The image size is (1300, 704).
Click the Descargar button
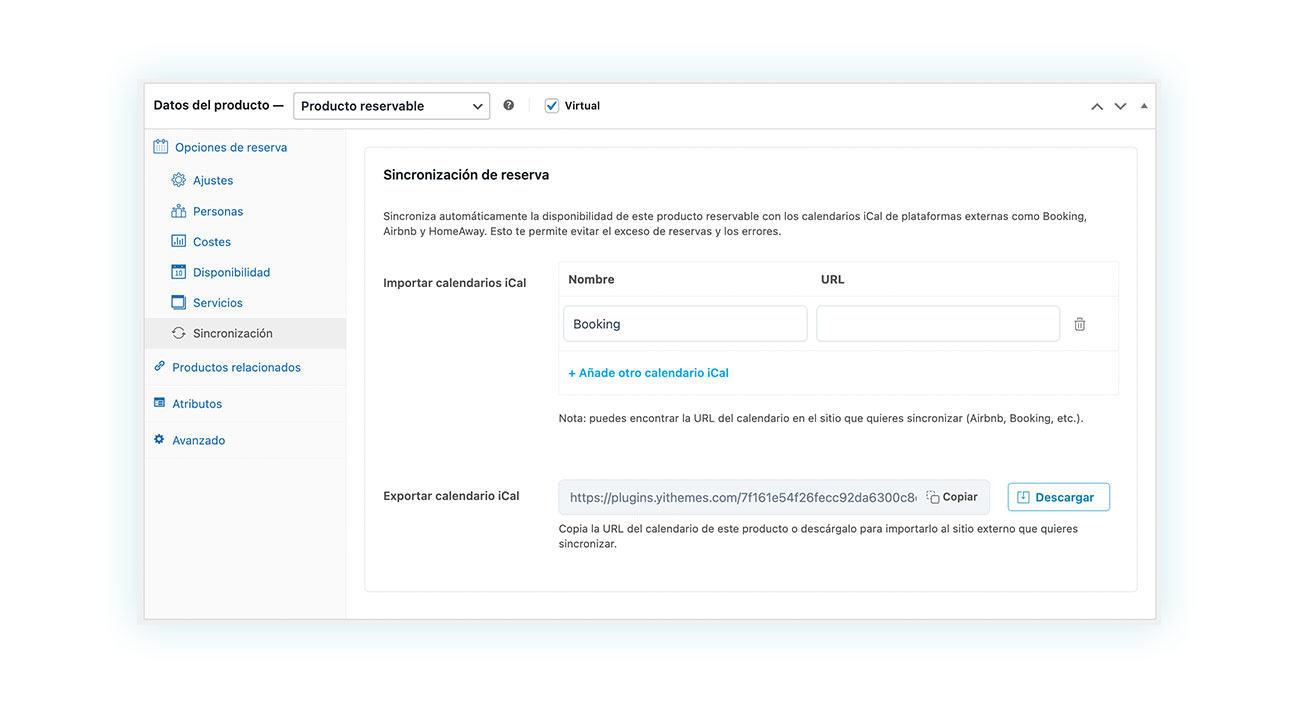coord(1058,496)
